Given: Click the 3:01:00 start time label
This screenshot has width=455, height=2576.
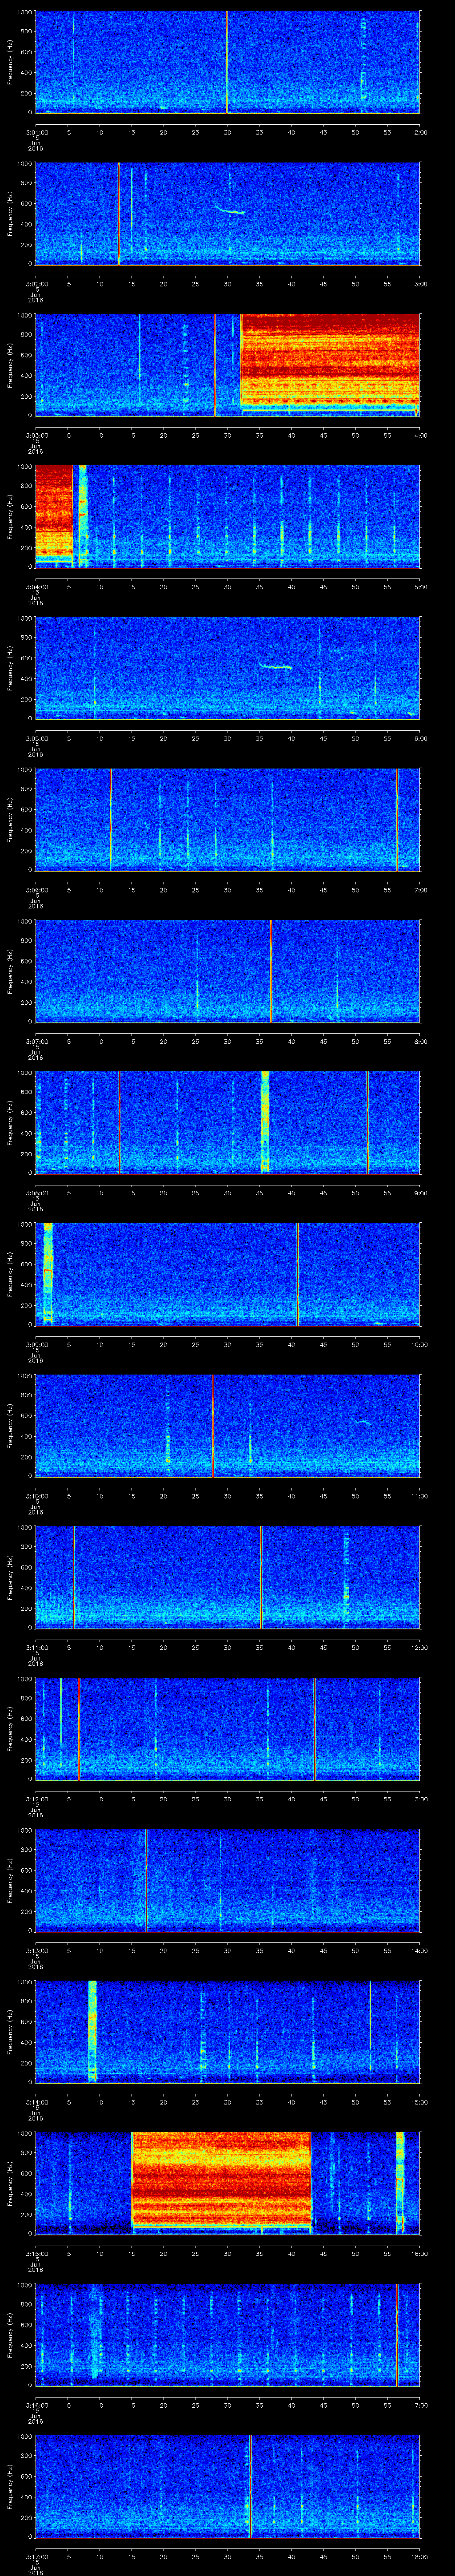Looking at the screenshot, I should click(x=37, y=132).
